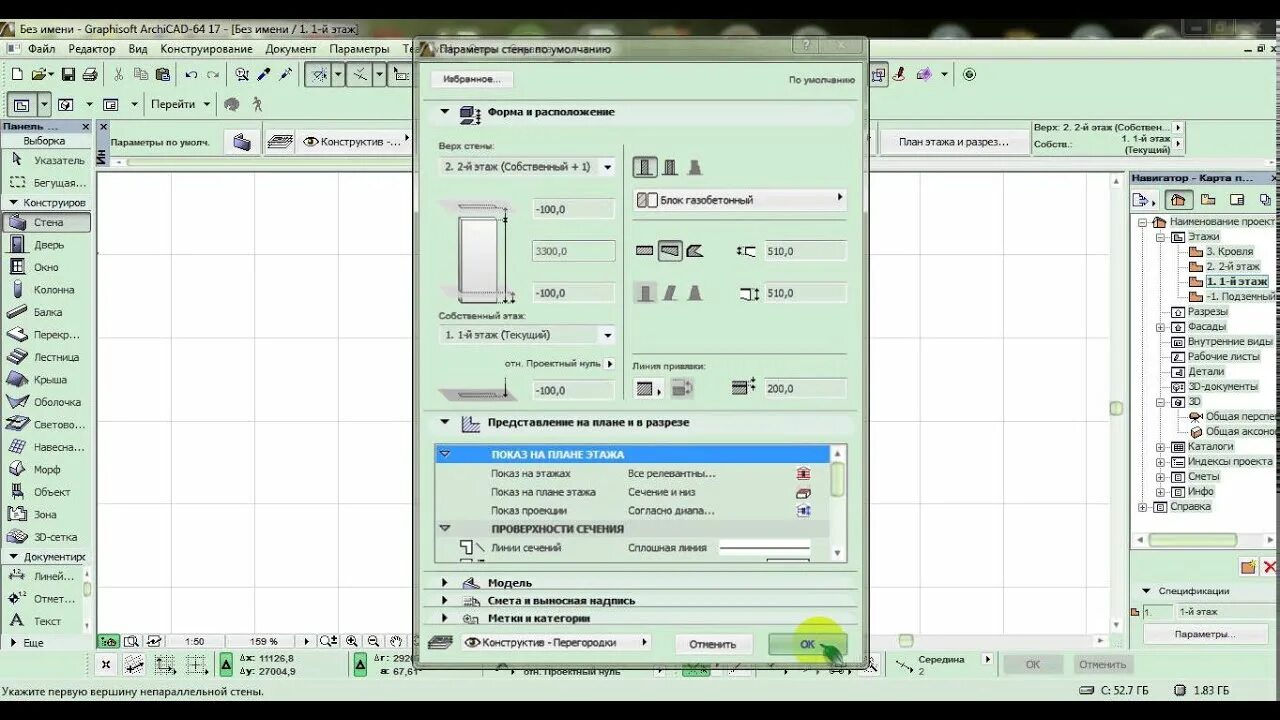This screenshot has height=720, width=1280.
Task: Choose vertical wall complexity option
Action: (x=645, y=293)
